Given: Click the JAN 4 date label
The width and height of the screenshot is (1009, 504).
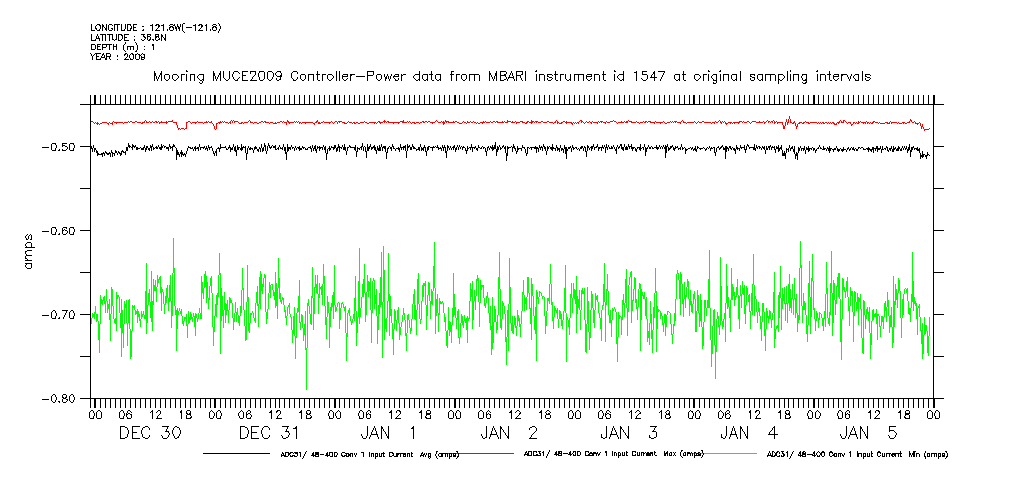Looking at the screenshot, I should pos(750,433).
